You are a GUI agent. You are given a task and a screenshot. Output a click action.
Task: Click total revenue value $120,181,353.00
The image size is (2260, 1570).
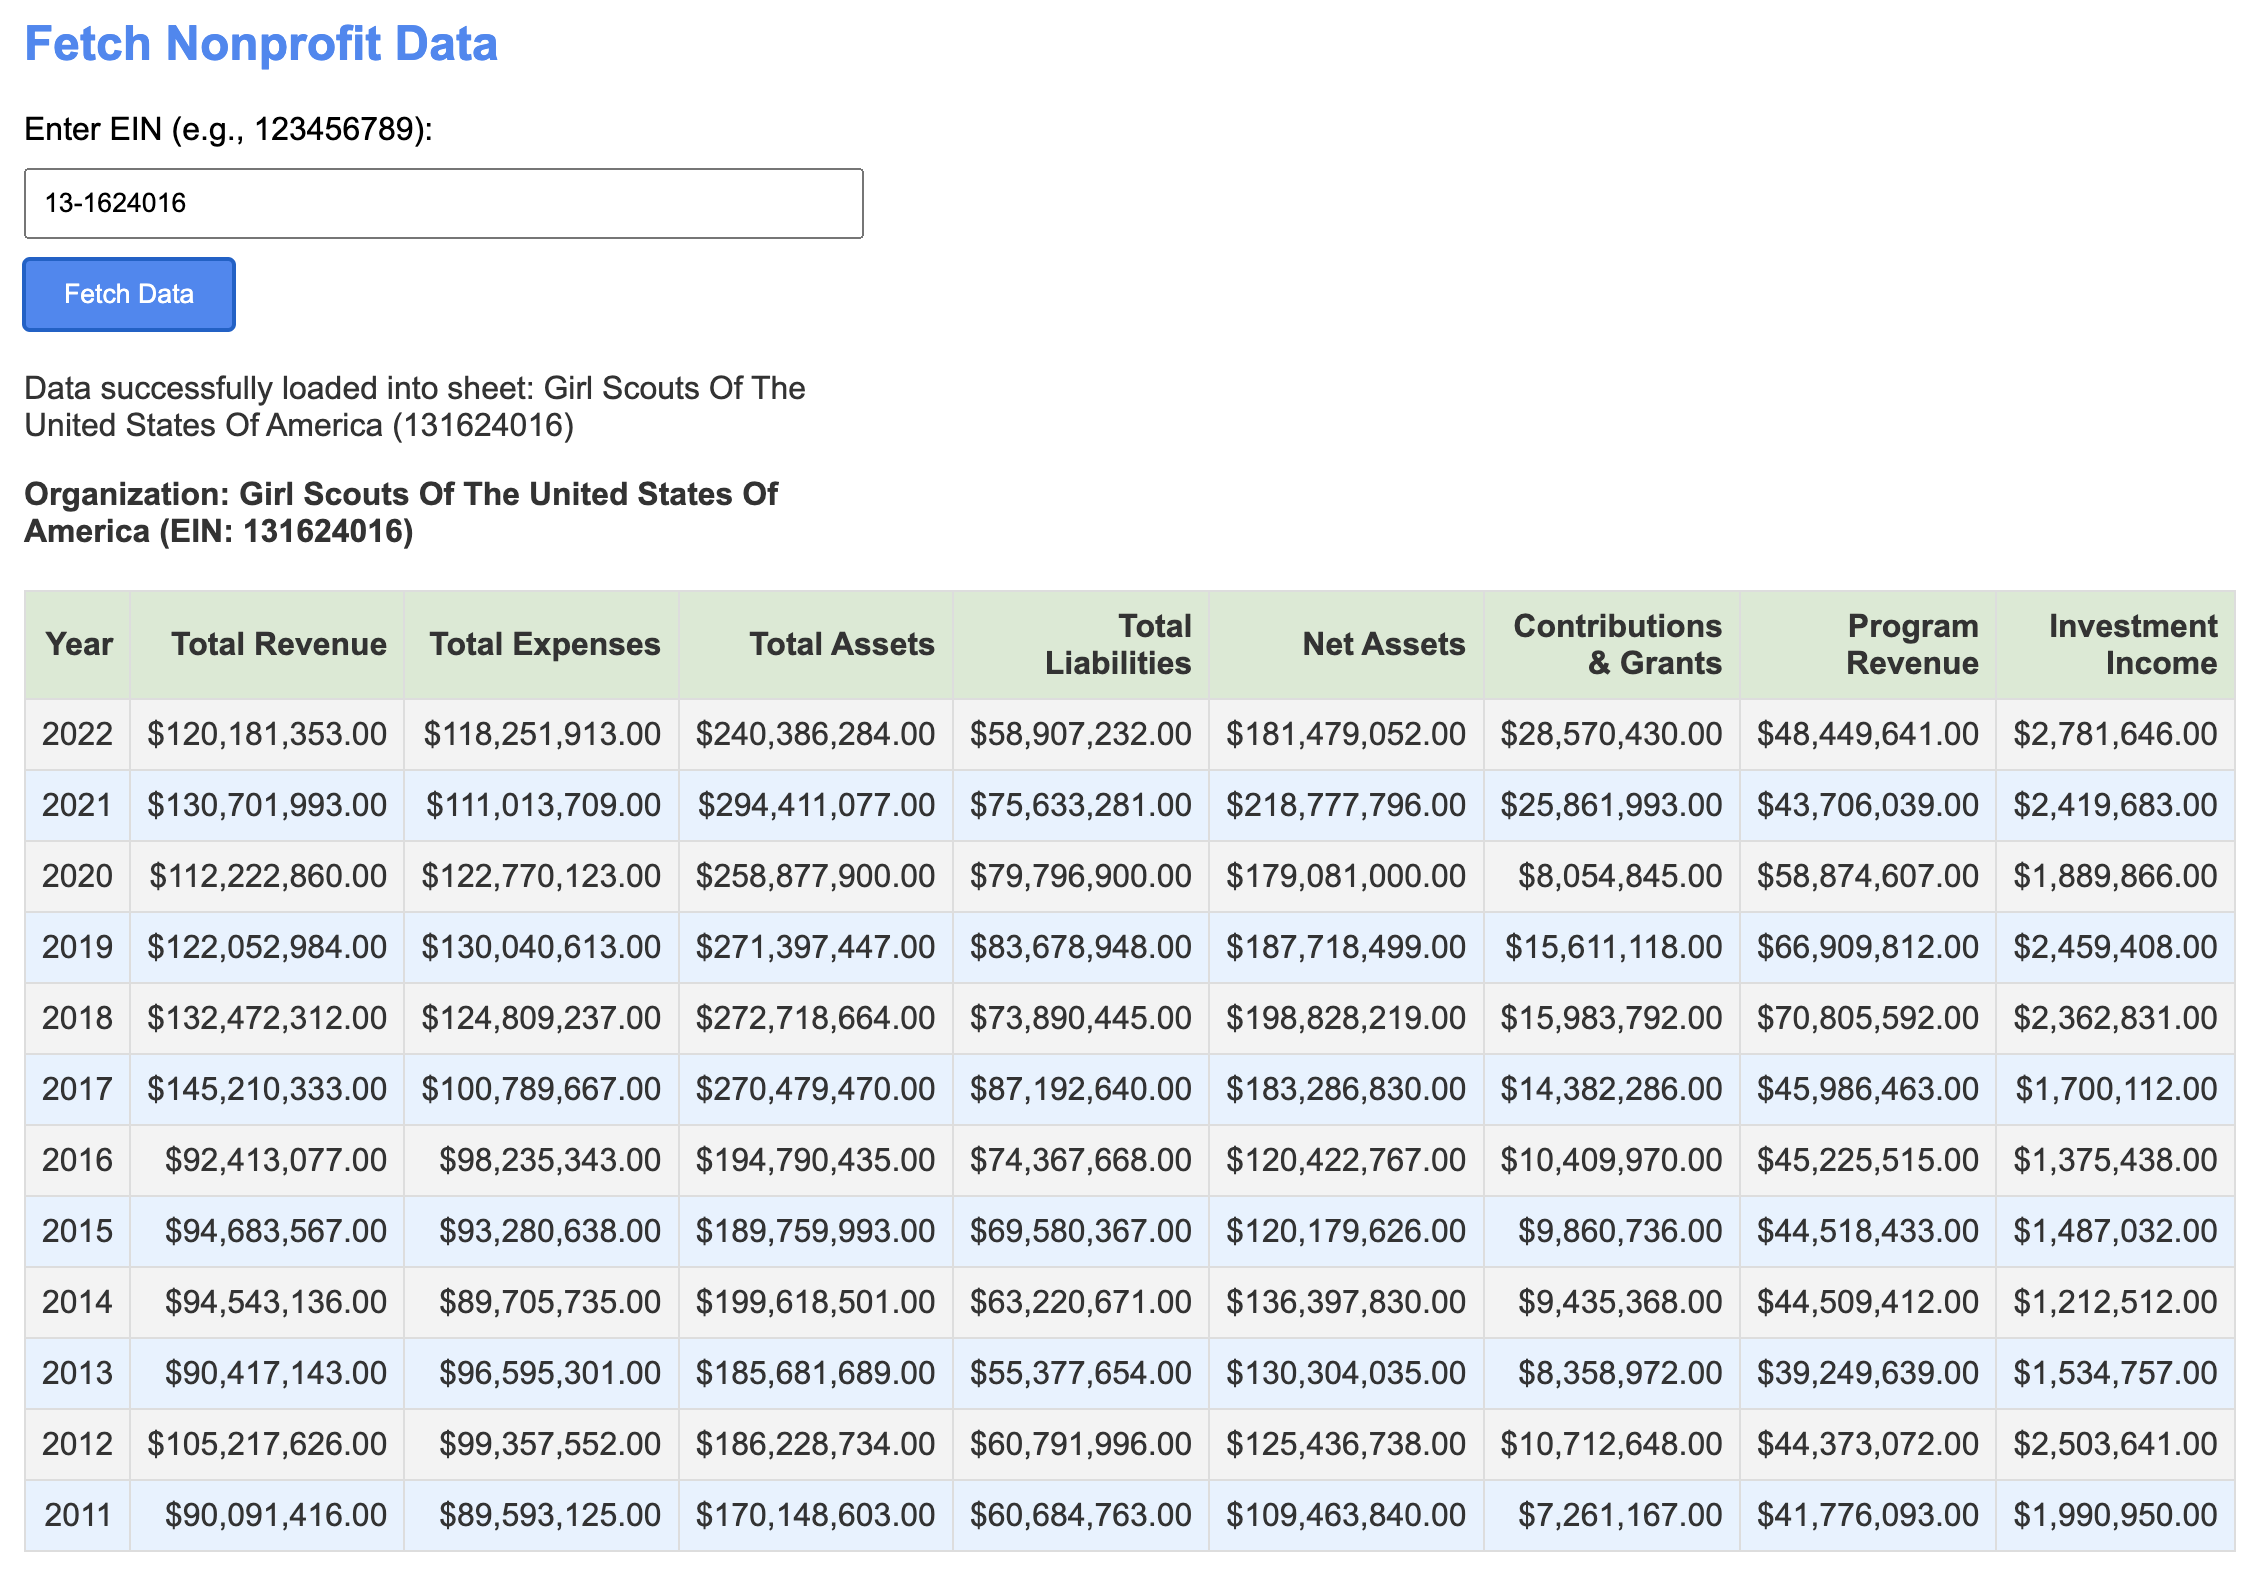pyautogui.click(x=267, y=734)
